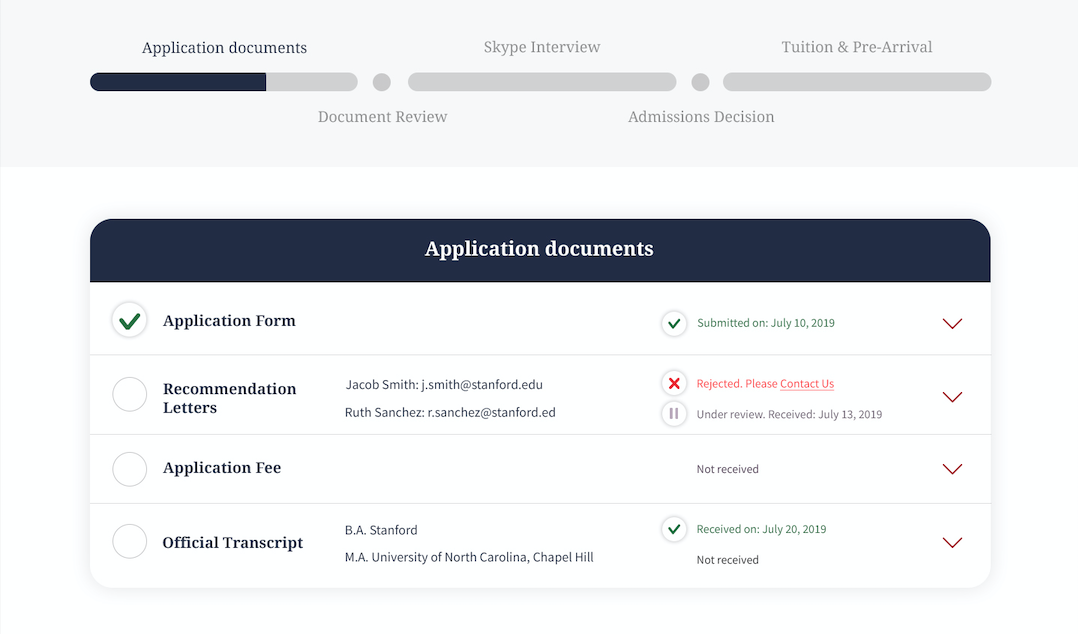Click the Document Review milestone dot
Image resolution: width=1078 pixels, height=634 pixels.
click(382, 83)
